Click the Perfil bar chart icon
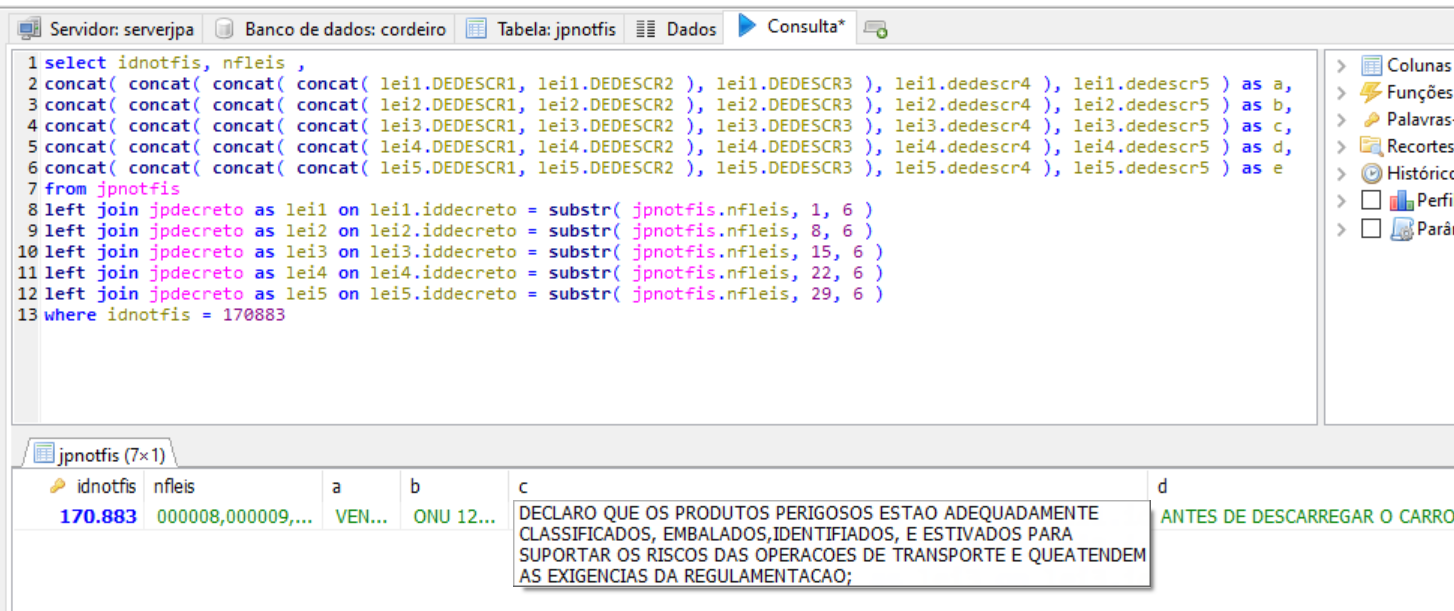Image resolution: width=1454 pixels, height=611 pixels. tap(1401, 201)
